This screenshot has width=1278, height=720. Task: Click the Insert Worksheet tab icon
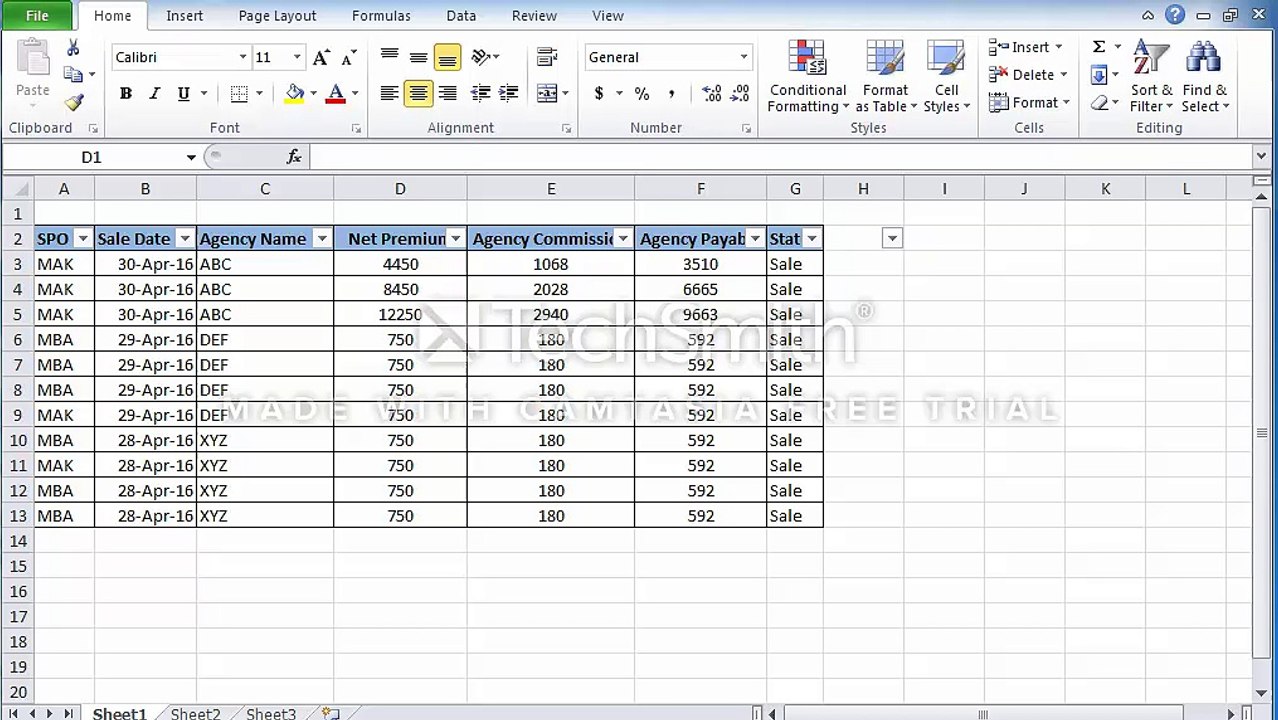coord(331,713)
